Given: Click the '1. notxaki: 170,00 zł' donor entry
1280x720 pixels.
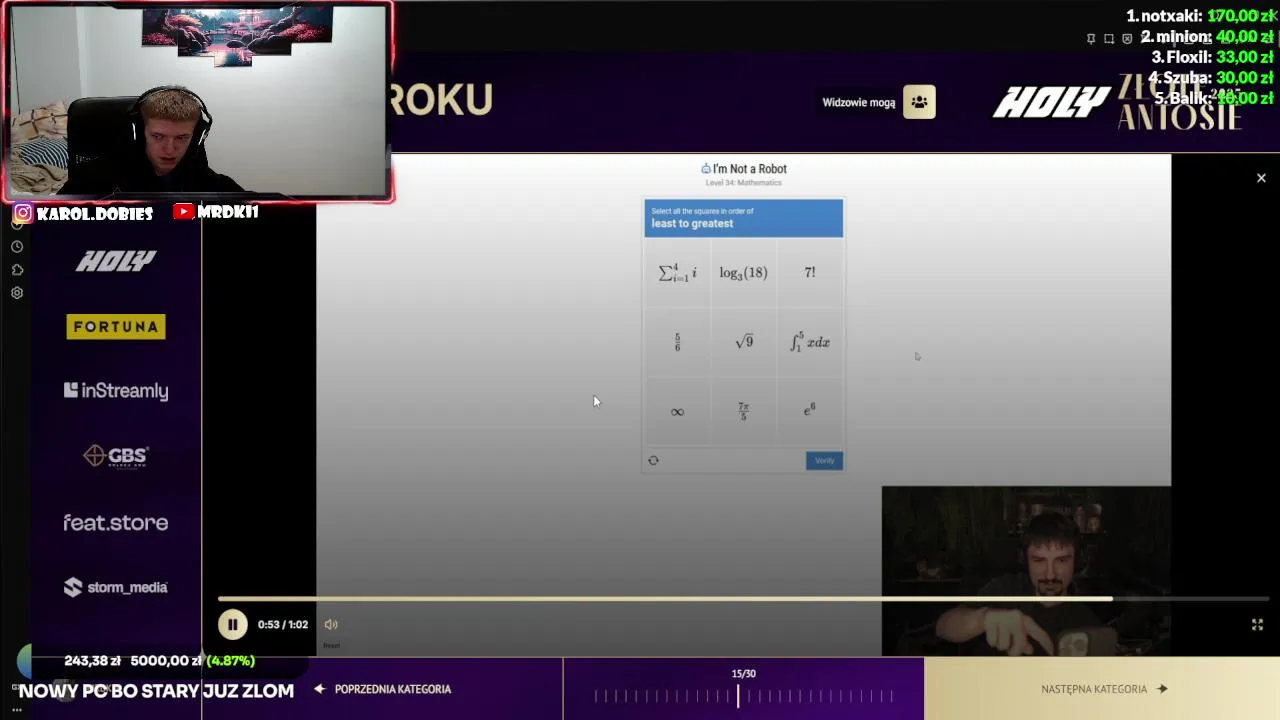Looking at the screenshot, I should [x=1200, y=16].
